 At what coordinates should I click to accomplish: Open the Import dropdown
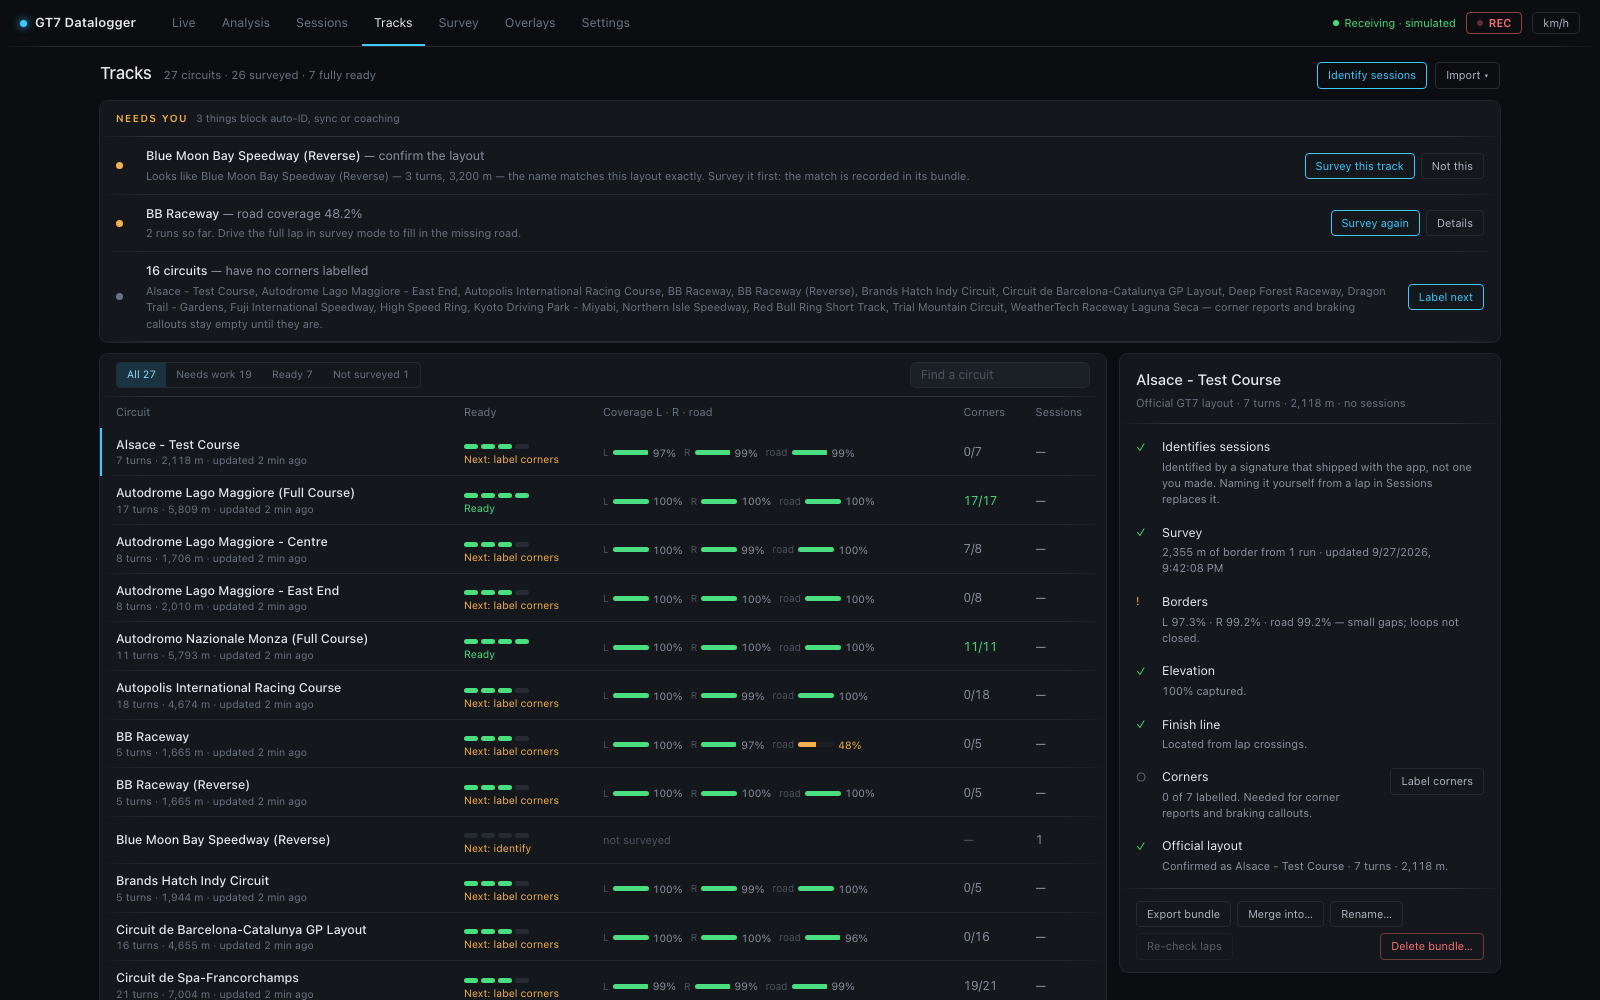1467,75
